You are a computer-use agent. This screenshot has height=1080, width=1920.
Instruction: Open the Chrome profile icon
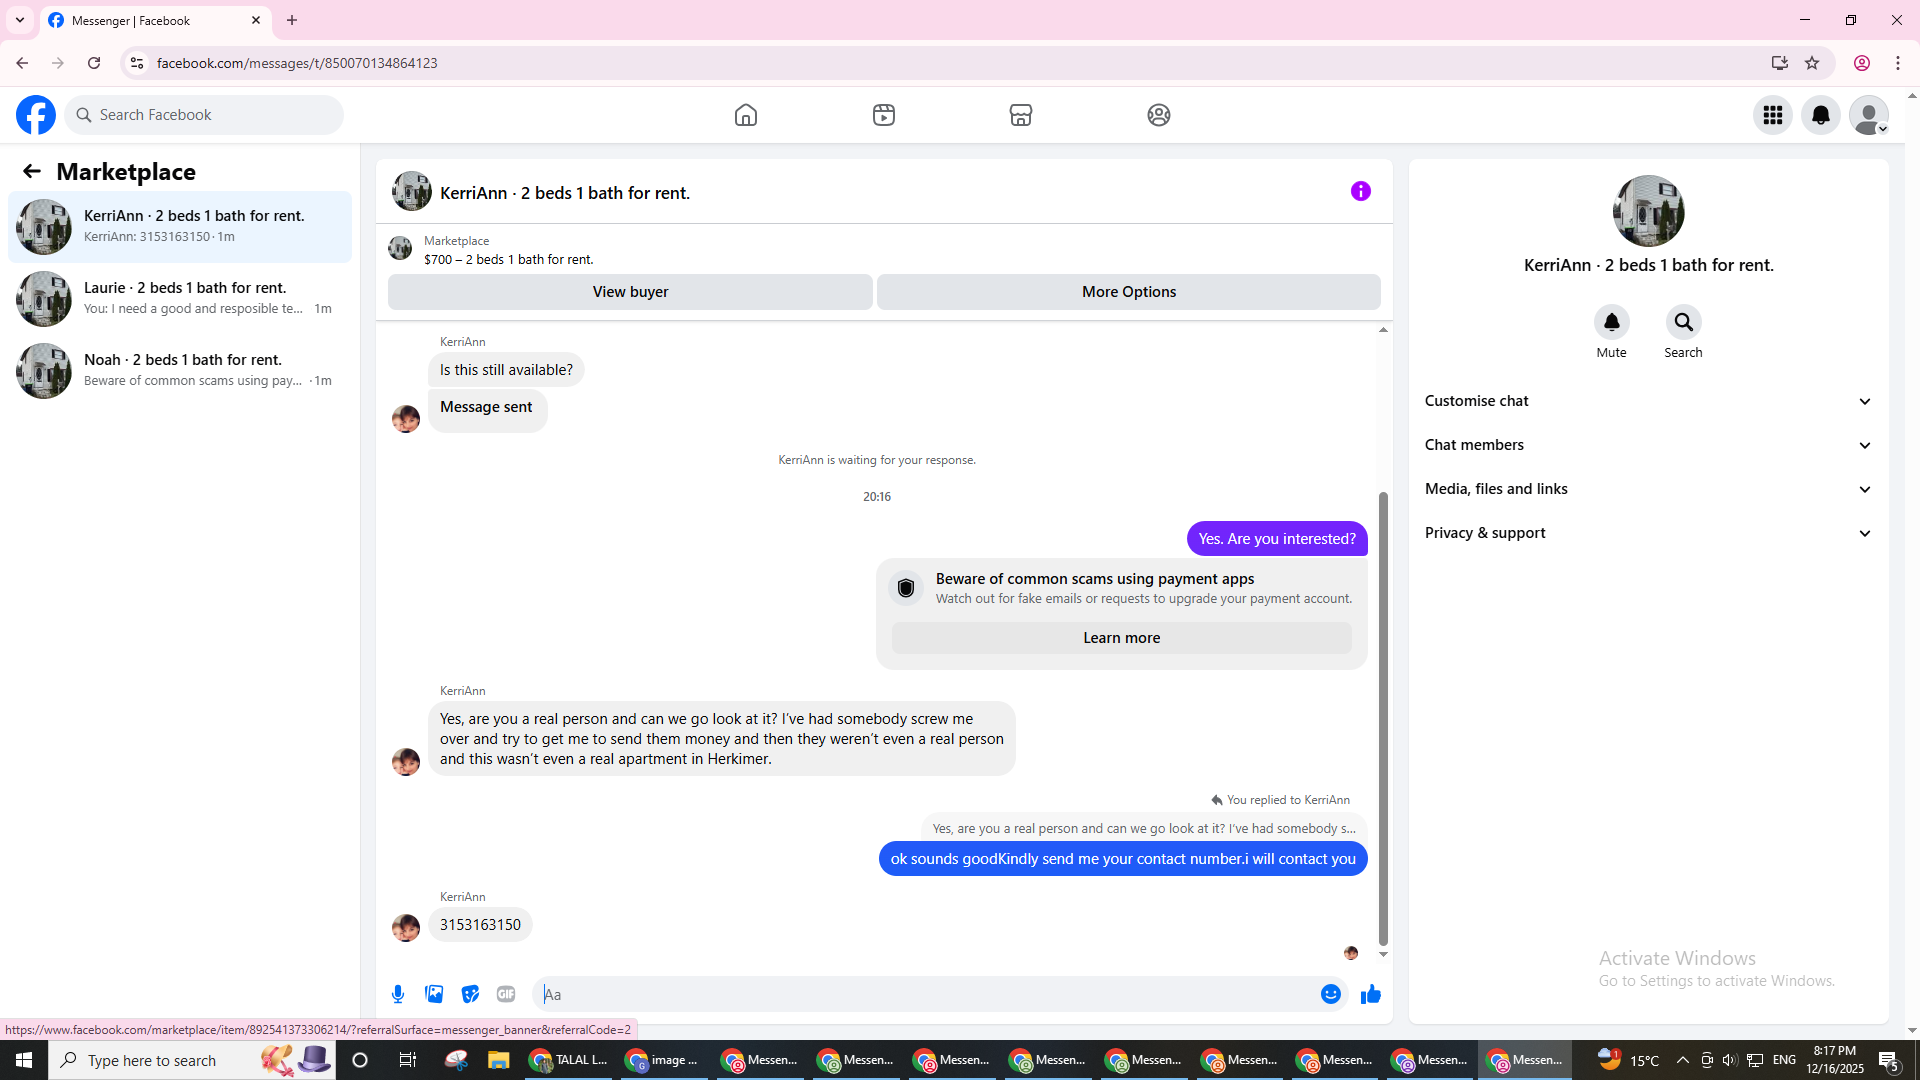pyautogui.click(x=1862, y=63)
